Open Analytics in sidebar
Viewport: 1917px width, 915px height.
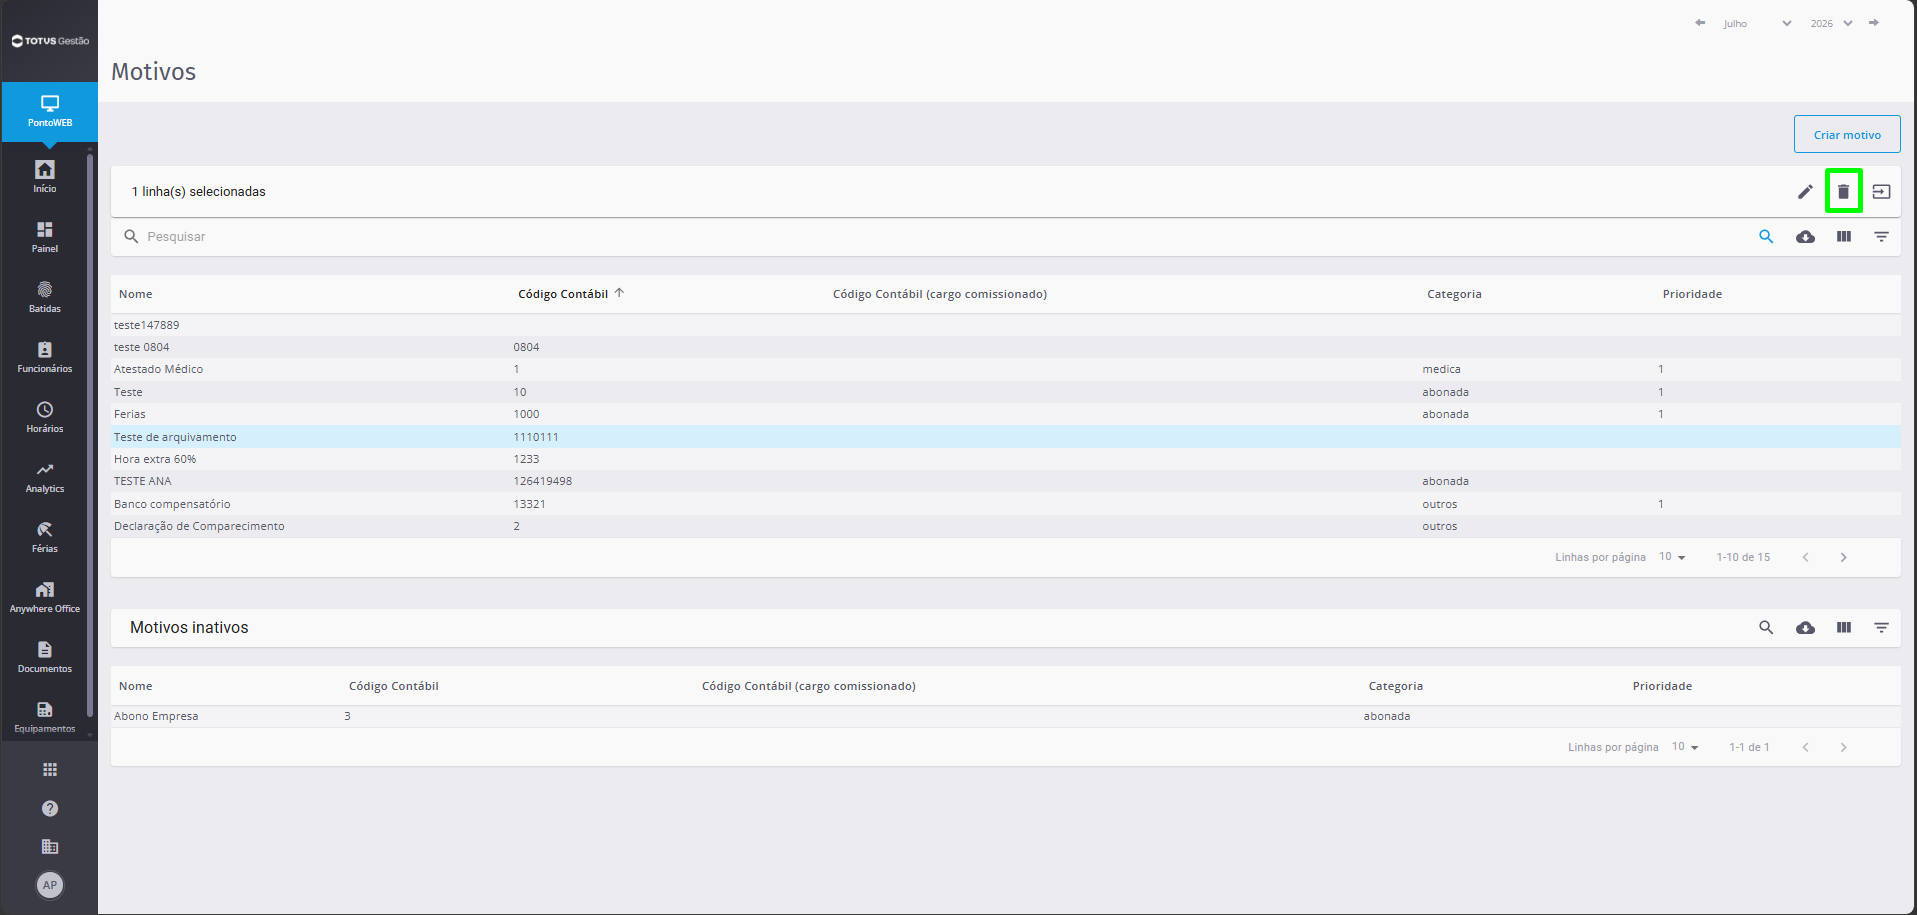point(45,477)
